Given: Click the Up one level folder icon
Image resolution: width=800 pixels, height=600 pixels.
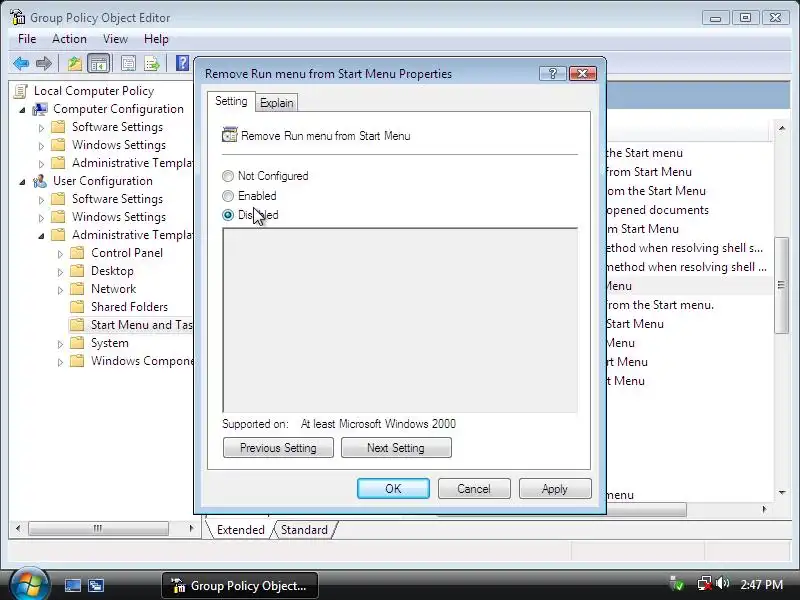Looking at the screenshot, I should 74,64.
